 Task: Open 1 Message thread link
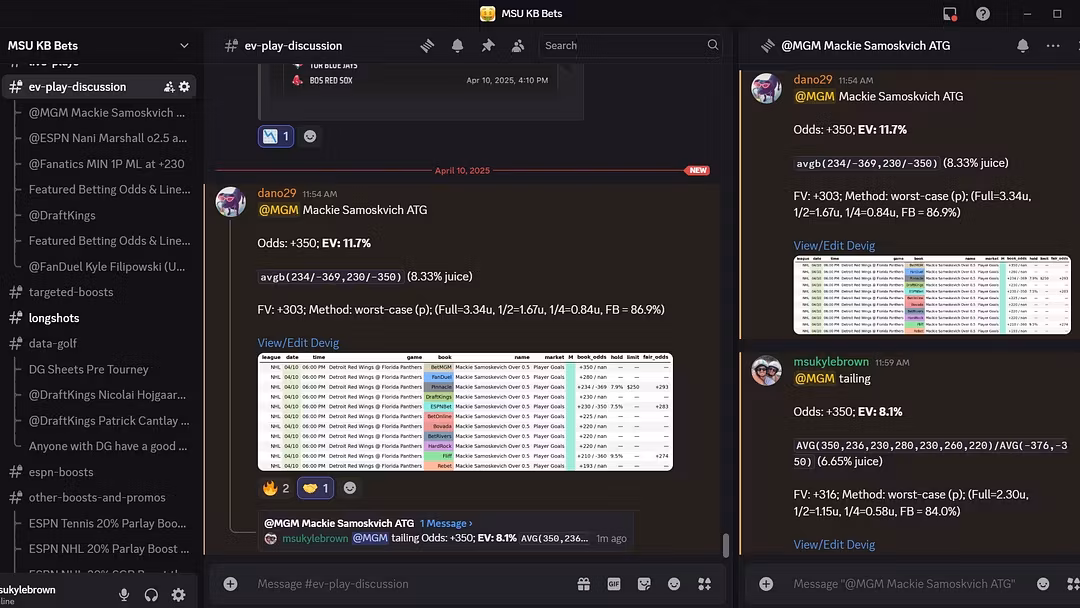click(x=446, y=523)
